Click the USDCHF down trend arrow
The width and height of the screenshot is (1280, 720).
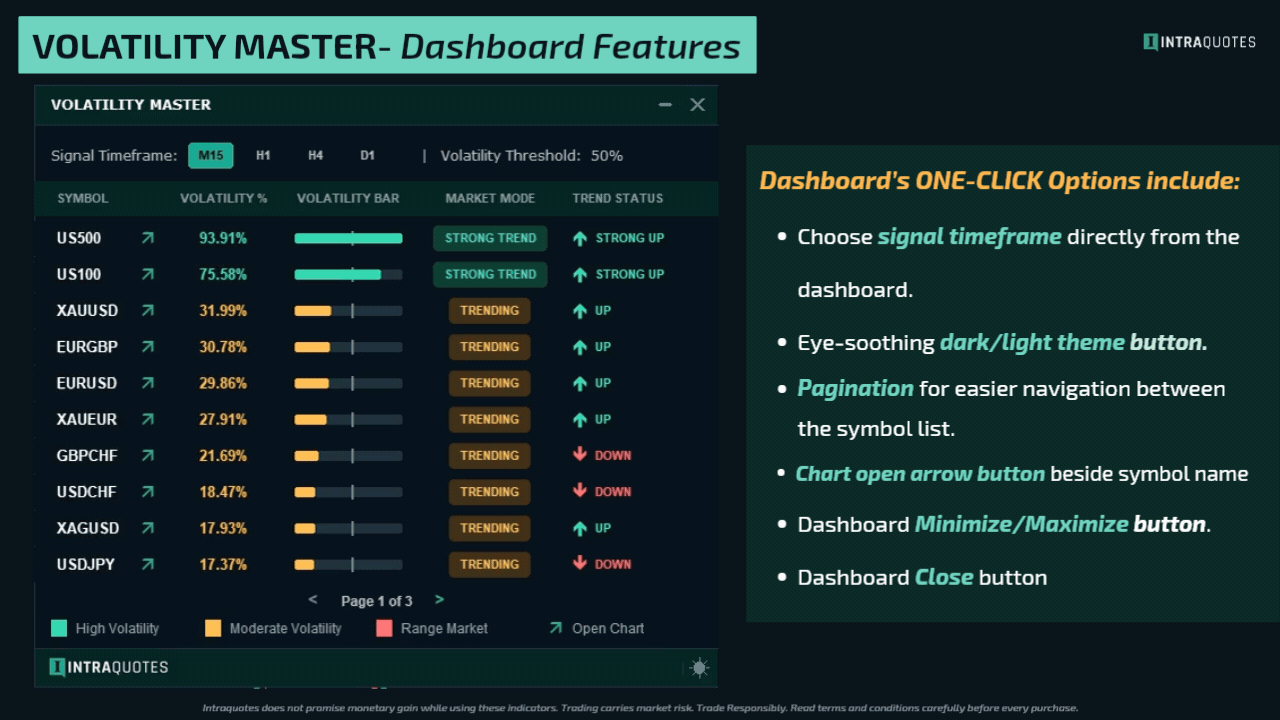tap(580, 491)
